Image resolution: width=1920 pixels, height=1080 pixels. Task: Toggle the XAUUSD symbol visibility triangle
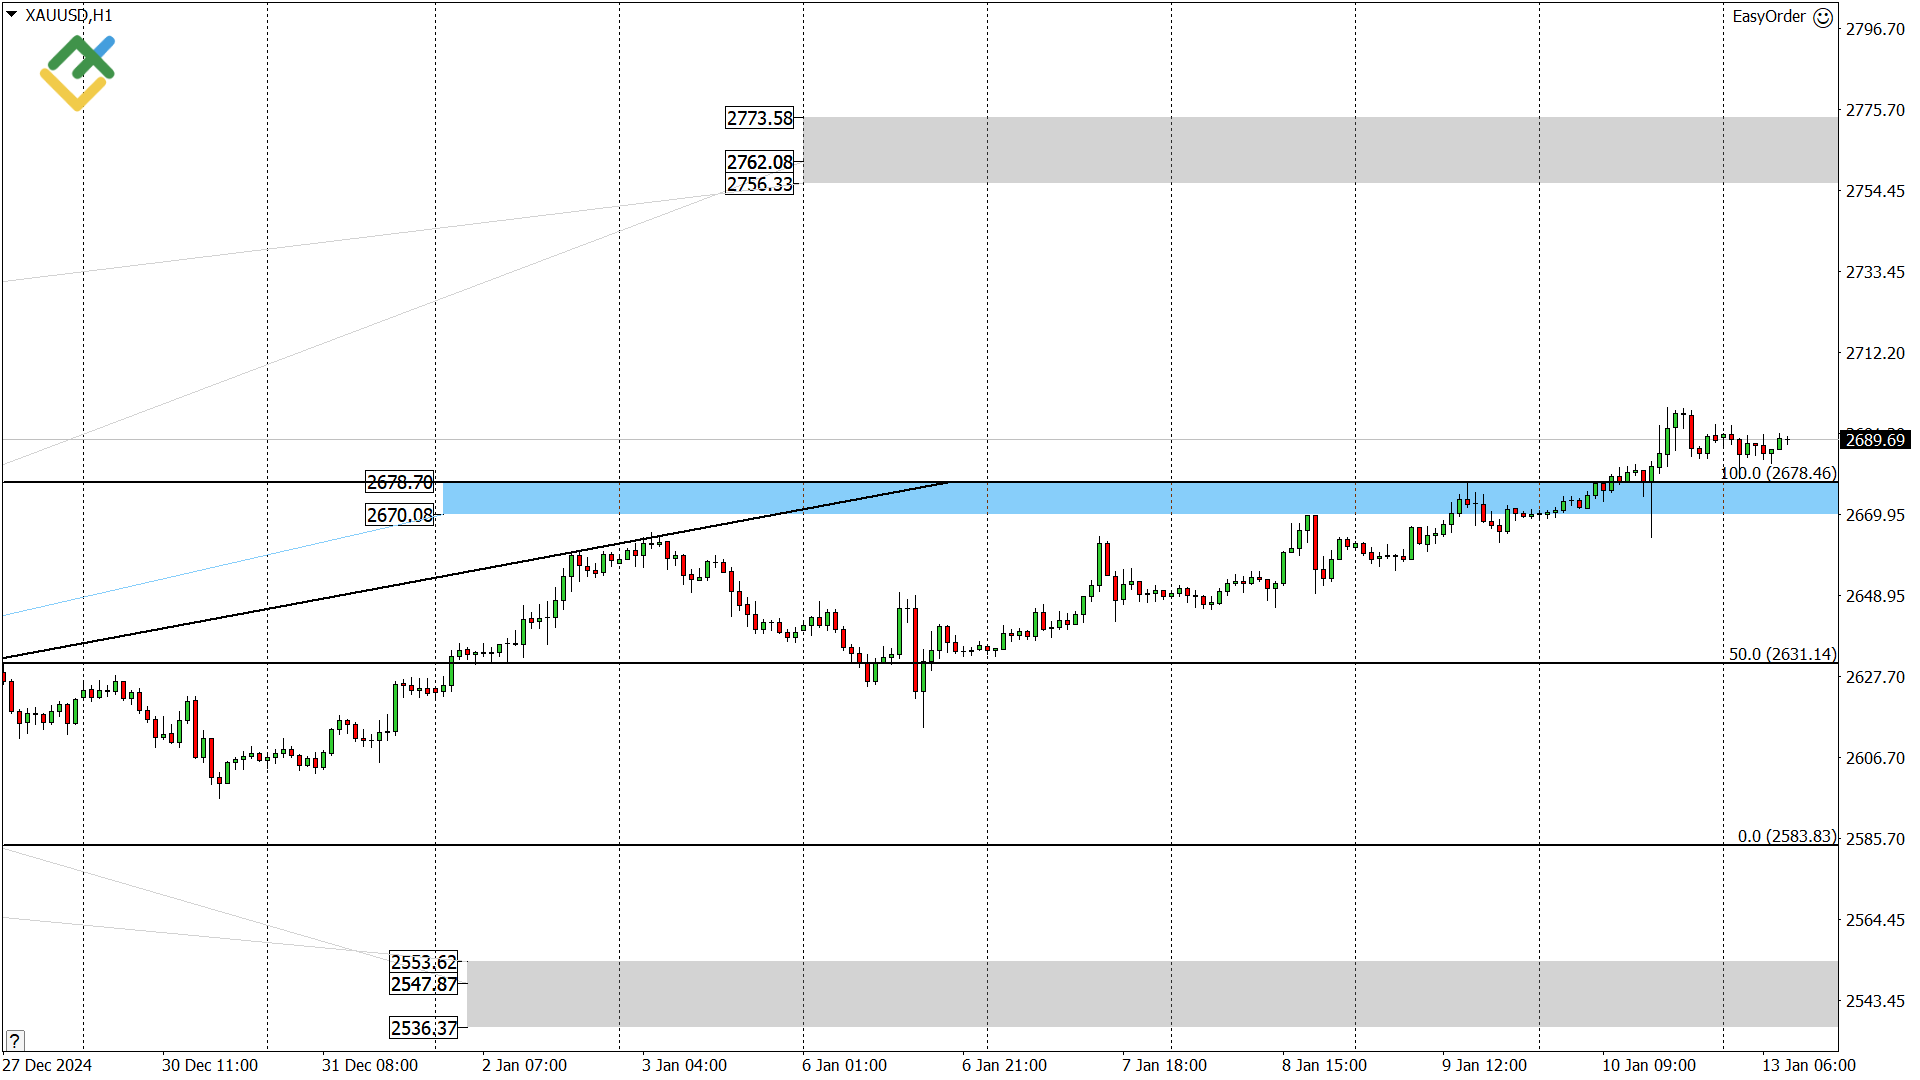tap(12, 15)
